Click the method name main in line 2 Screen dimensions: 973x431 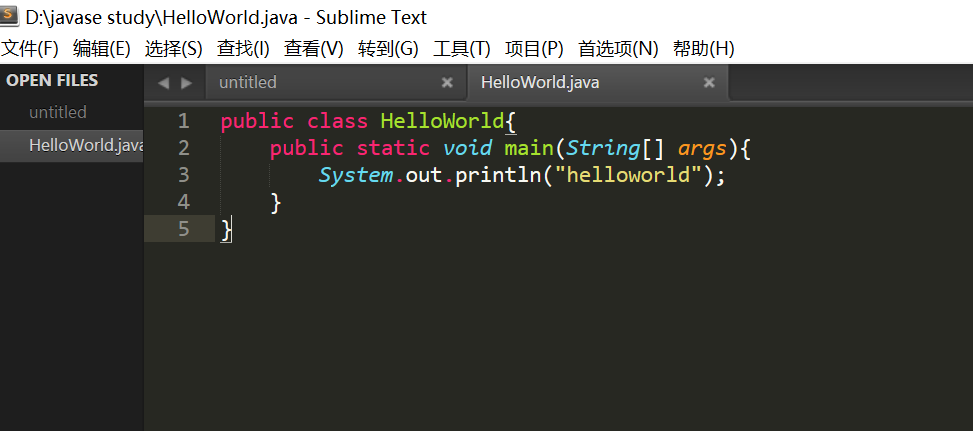(x=529, y=148)
